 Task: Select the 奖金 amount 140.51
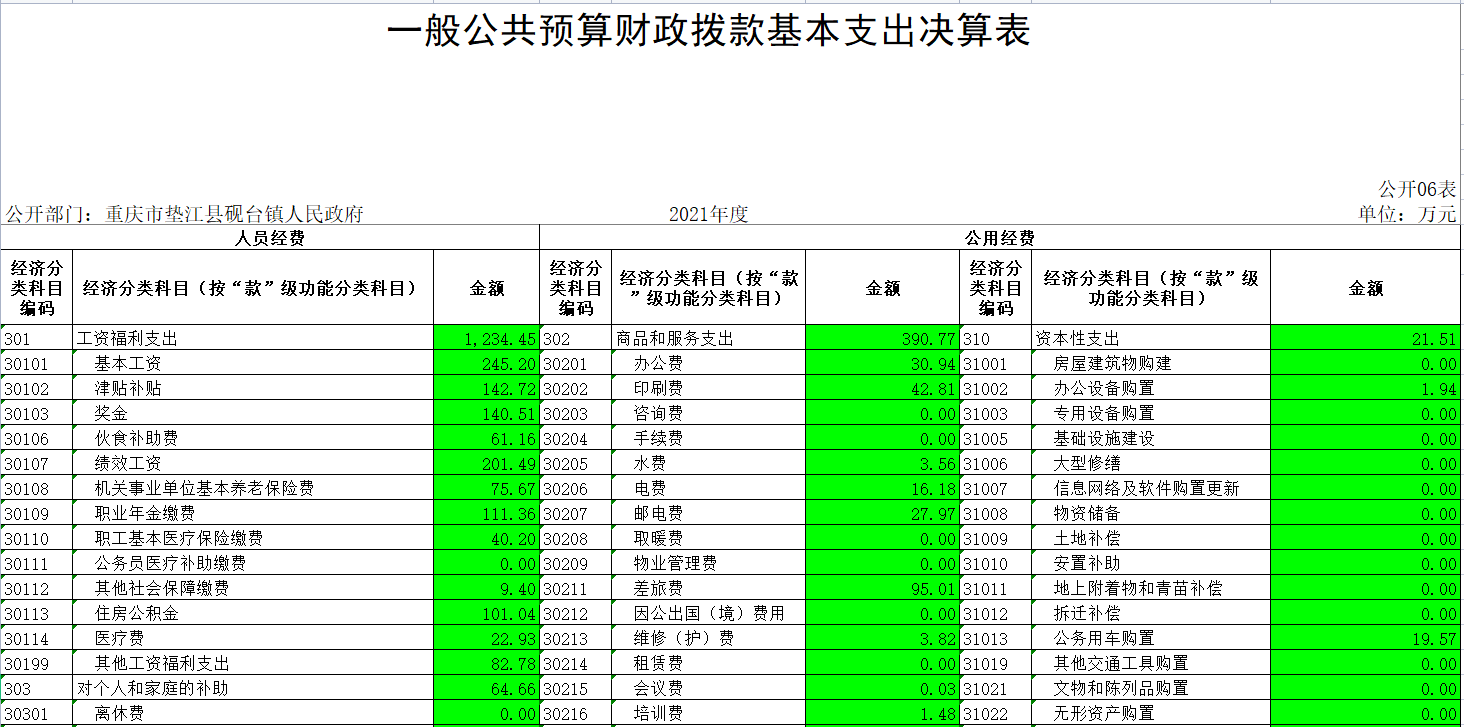487,413
